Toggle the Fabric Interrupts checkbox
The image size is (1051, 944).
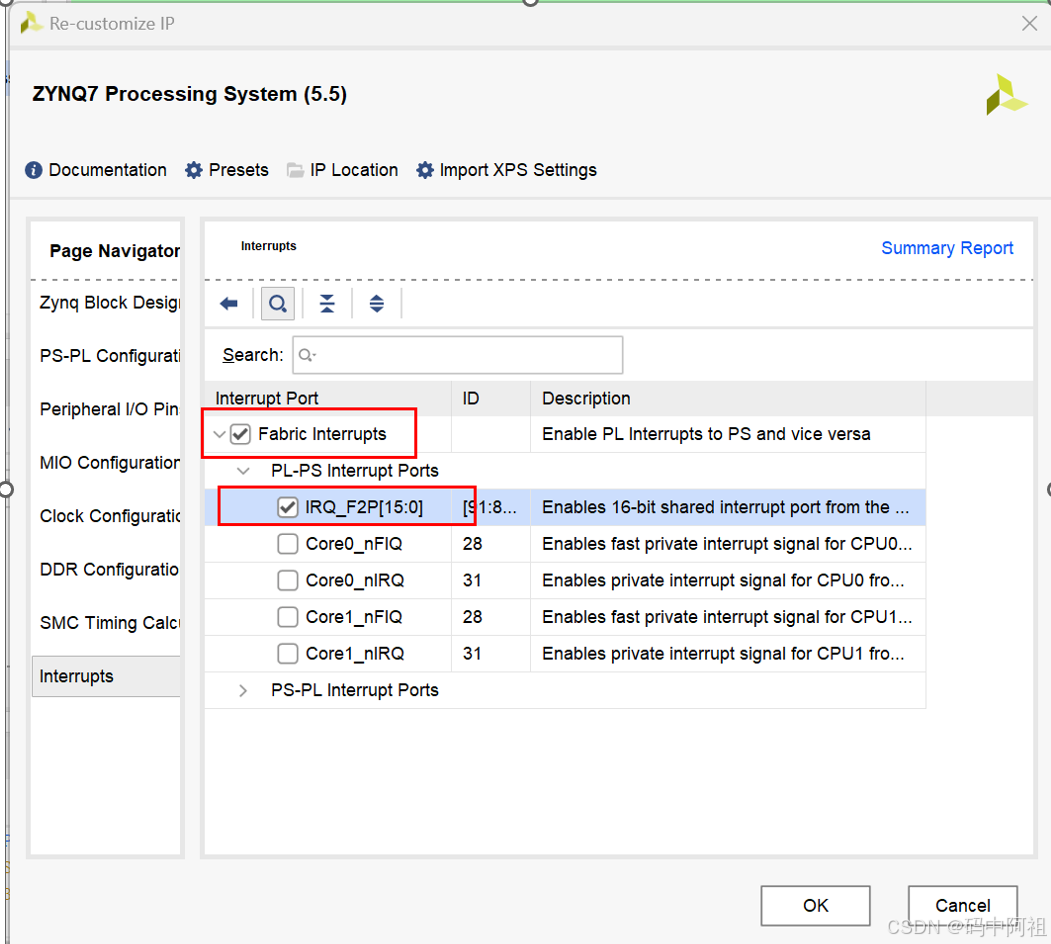click(240, 434)
